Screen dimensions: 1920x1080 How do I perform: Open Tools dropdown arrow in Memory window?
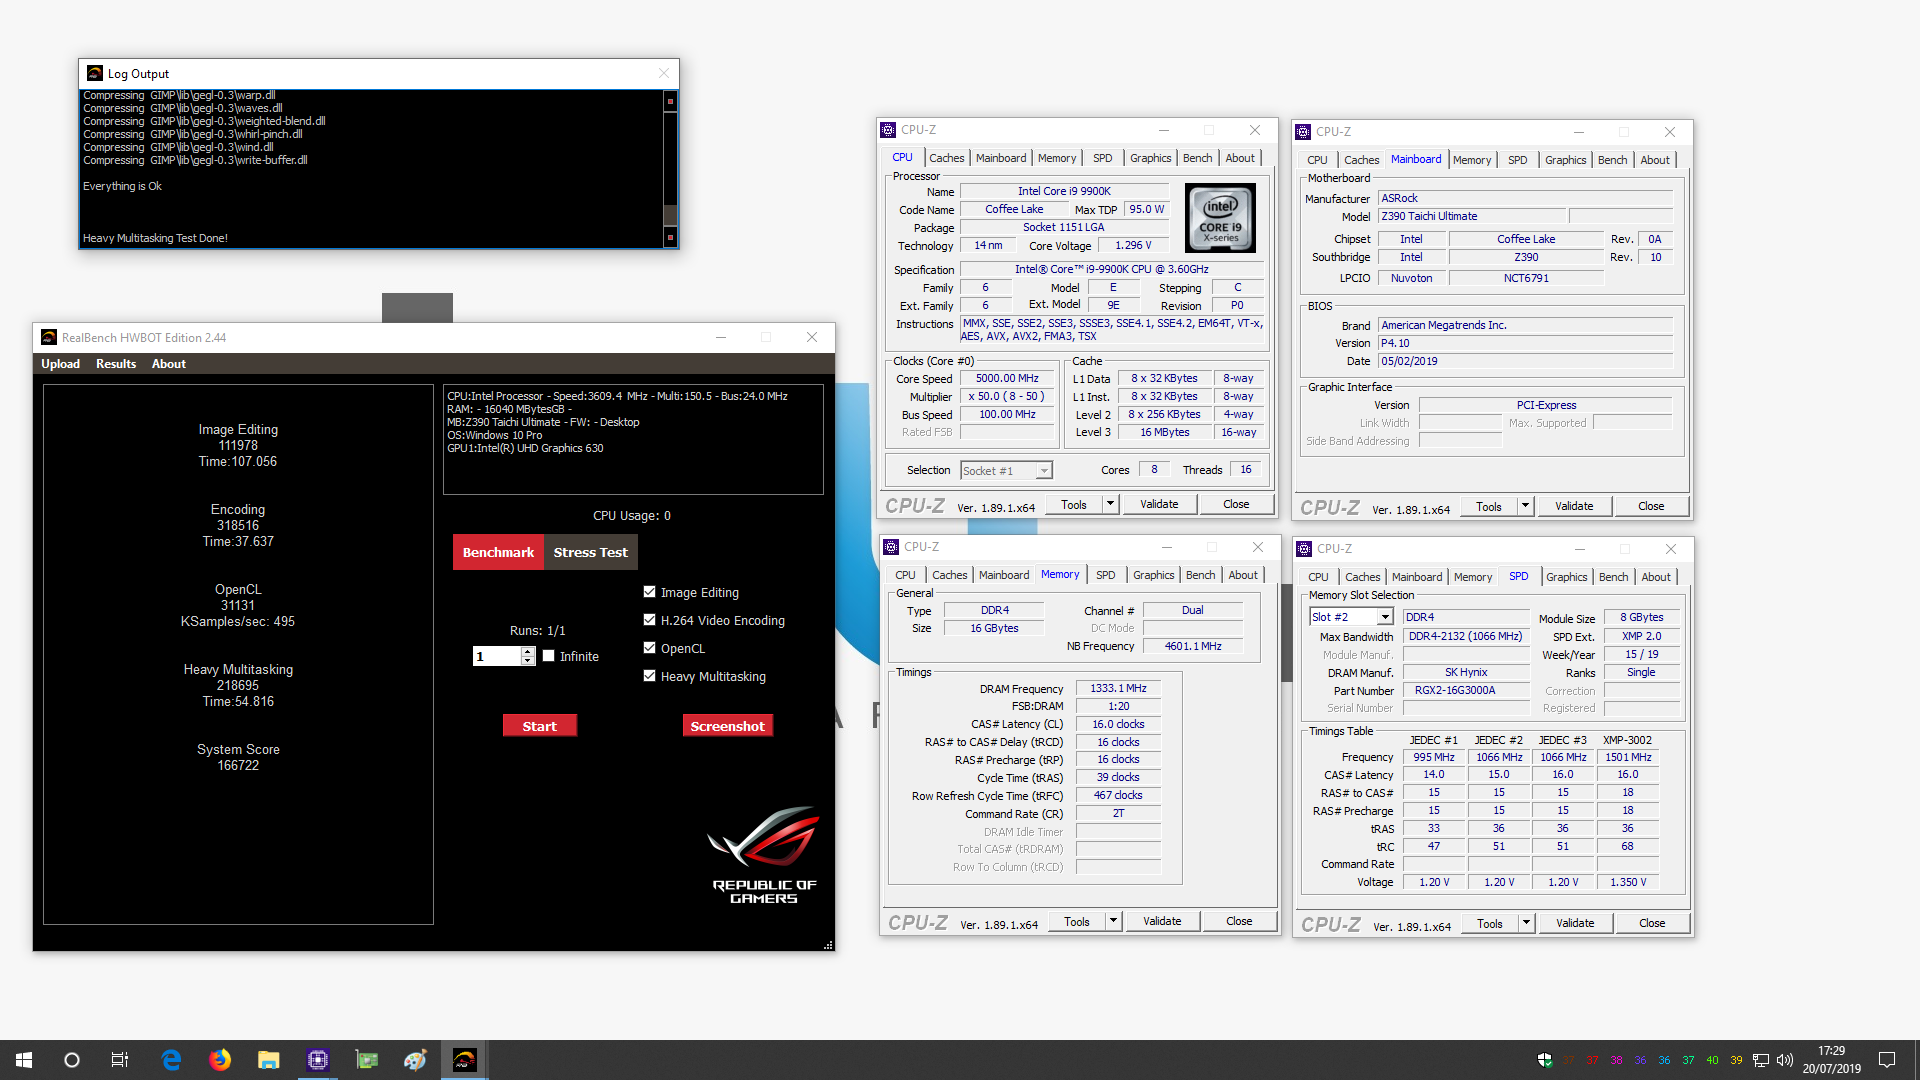[x=1113, y=921]
